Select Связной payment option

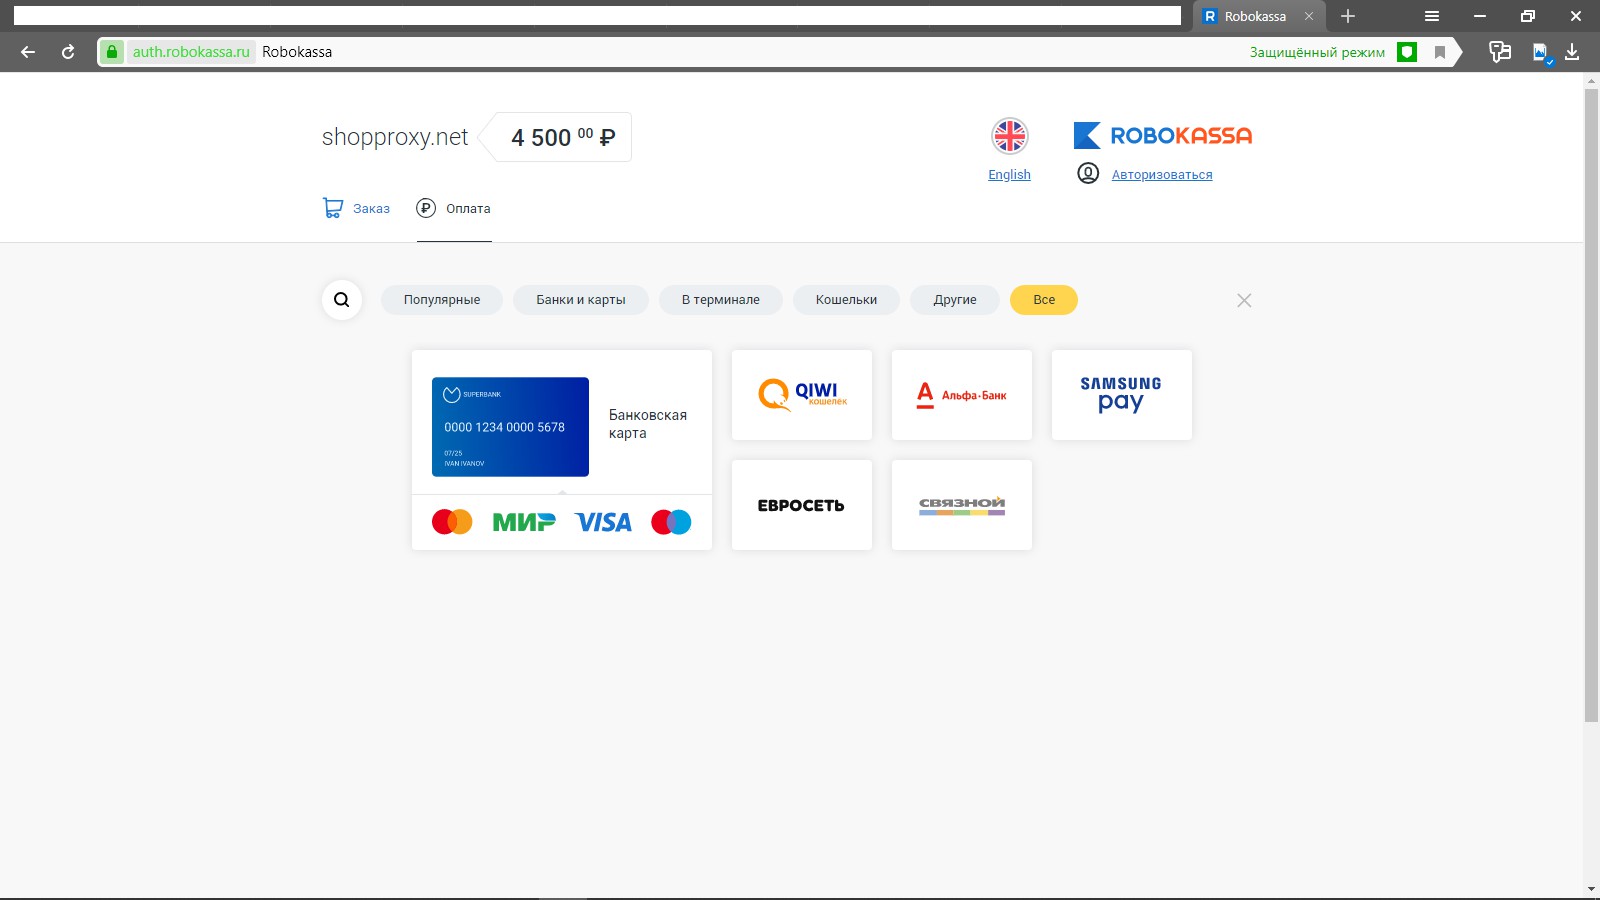coord(962,505)
